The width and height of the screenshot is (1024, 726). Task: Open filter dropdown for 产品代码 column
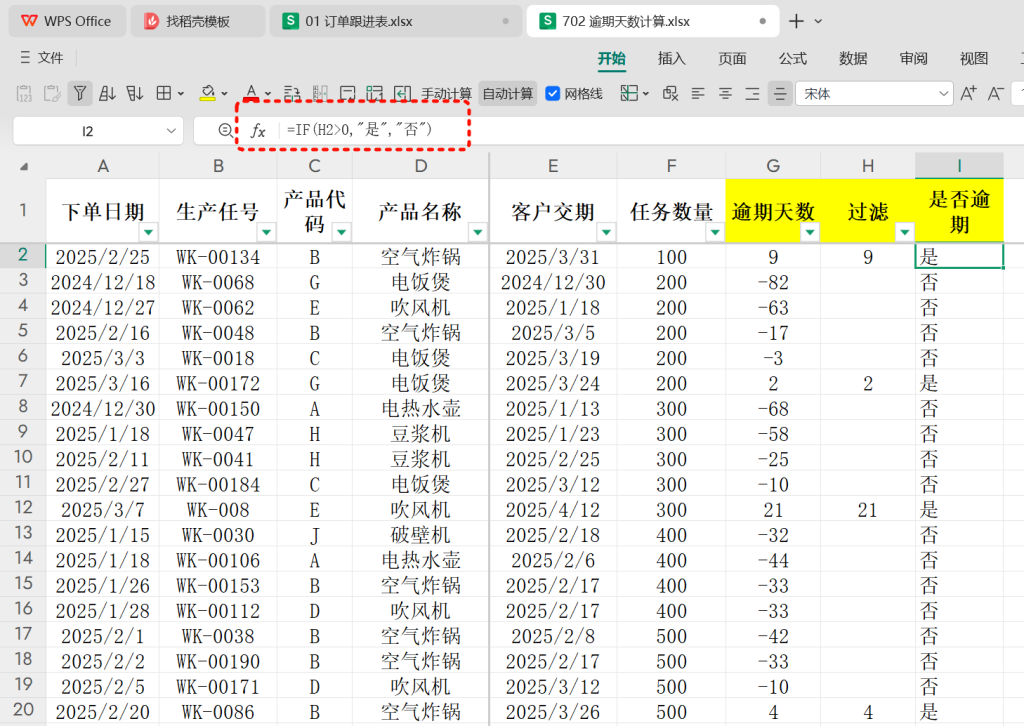point(342,232)
